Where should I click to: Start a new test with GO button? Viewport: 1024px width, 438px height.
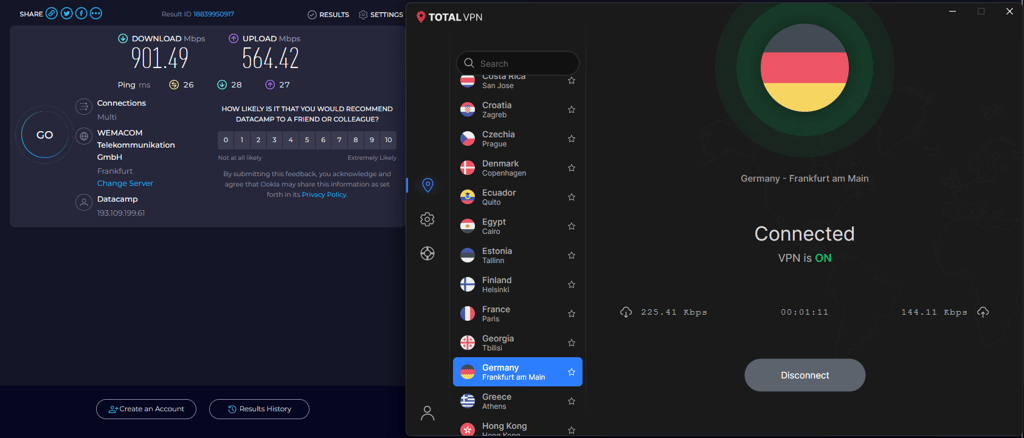44,135
